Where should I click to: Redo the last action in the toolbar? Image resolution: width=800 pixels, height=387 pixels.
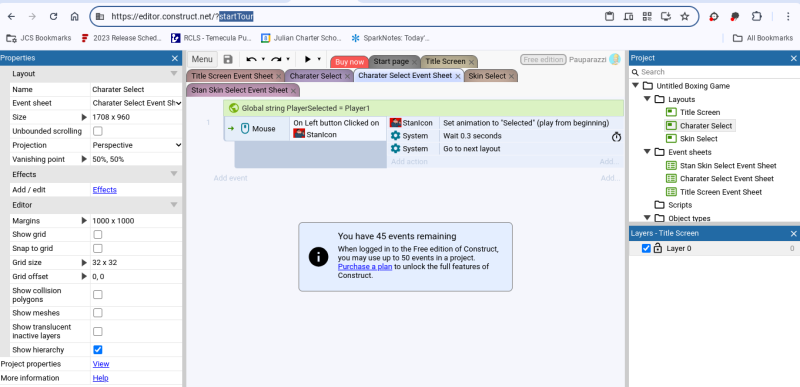276,60
